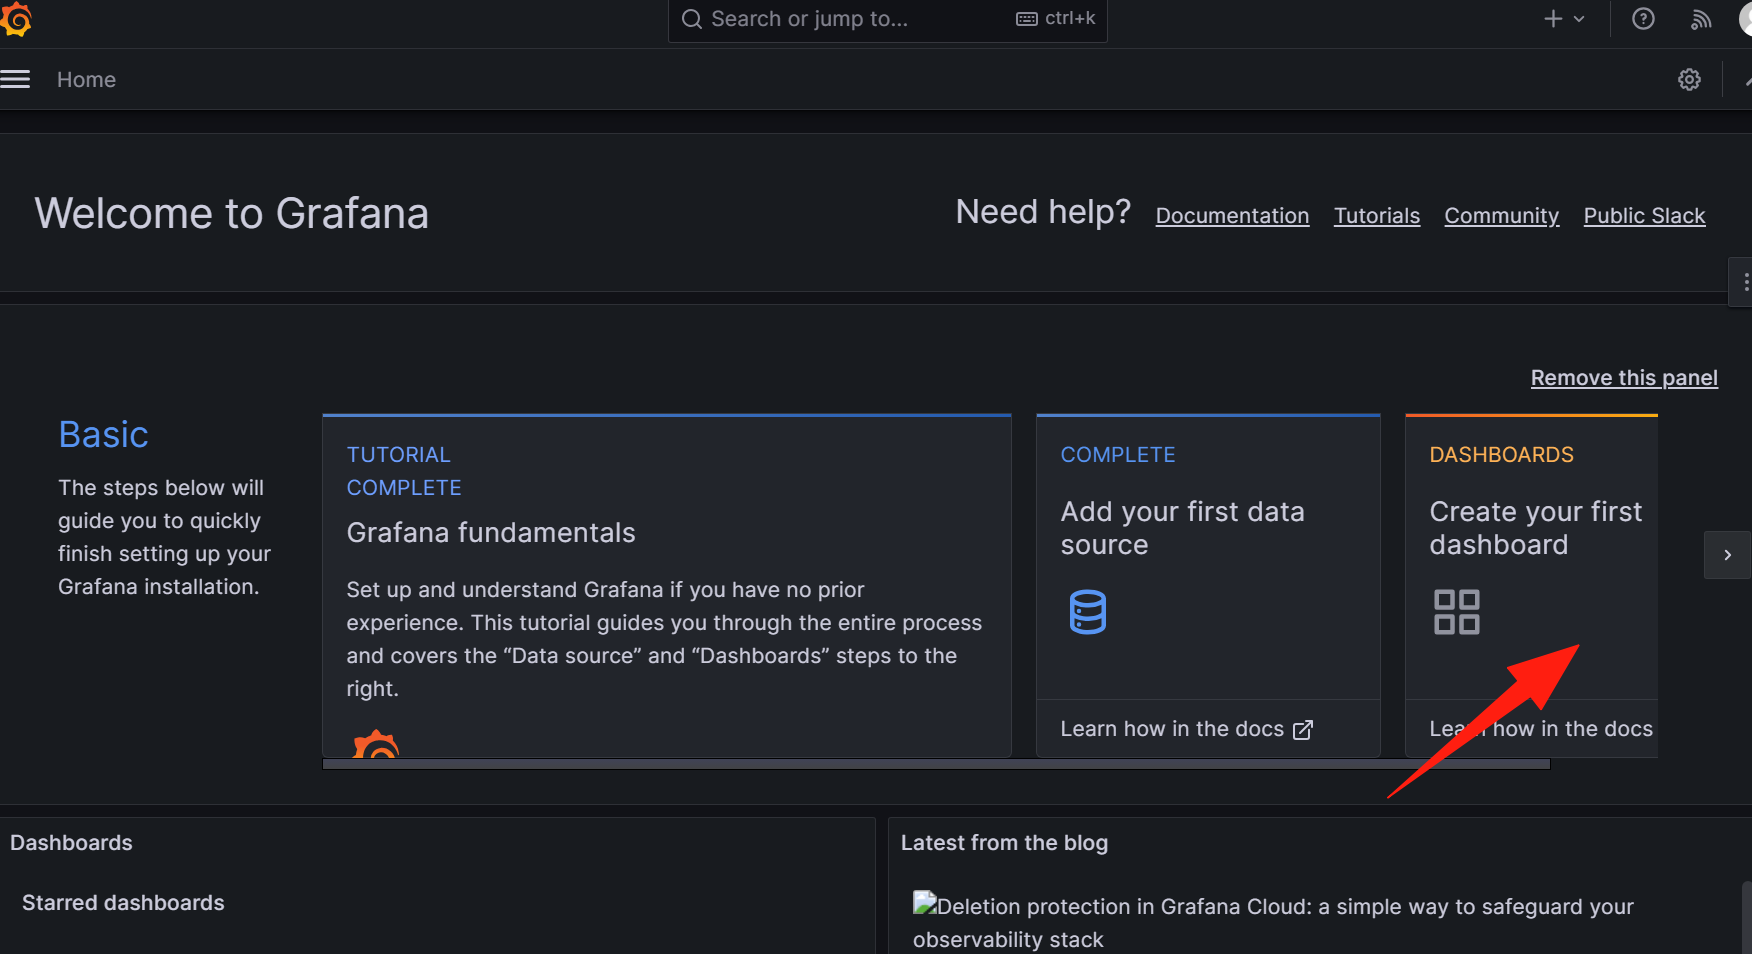Click the Grafana logo icon
1752x954 pixels.
(16, 19)
